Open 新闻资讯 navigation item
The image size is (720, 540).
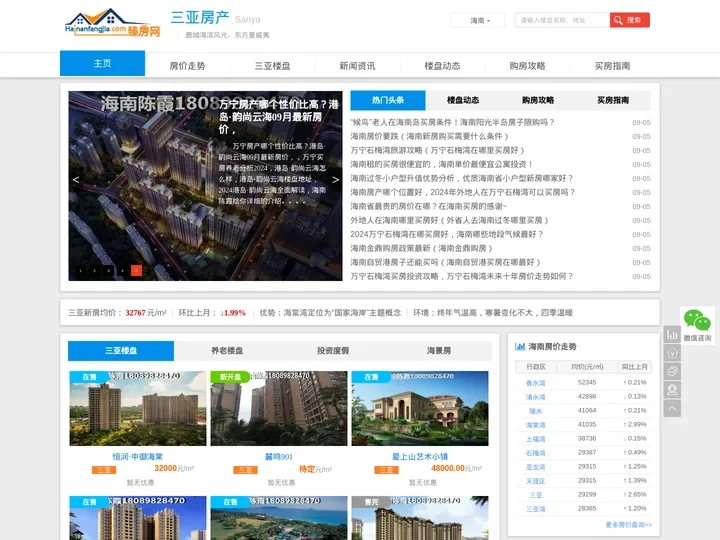[357, 66]
